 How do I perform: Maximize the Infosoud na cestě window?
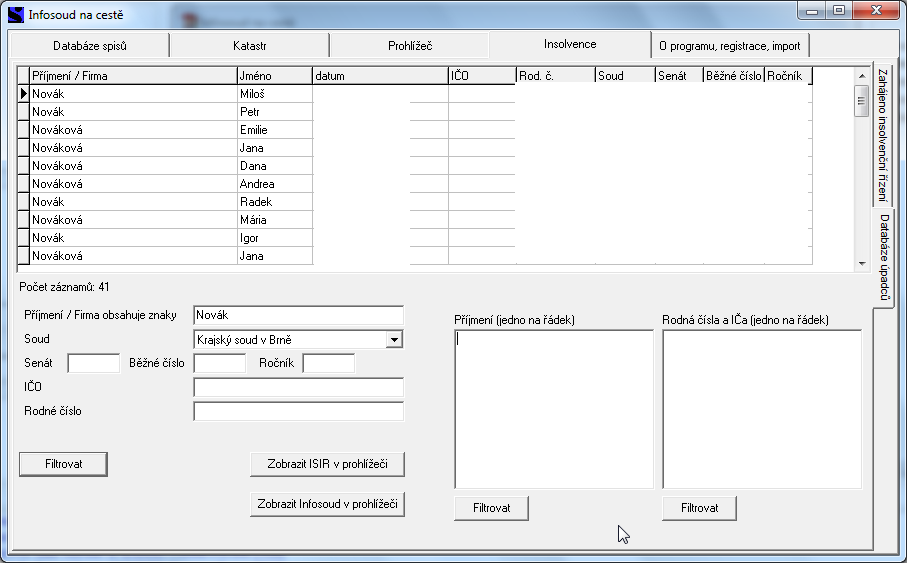pos(839,11)
